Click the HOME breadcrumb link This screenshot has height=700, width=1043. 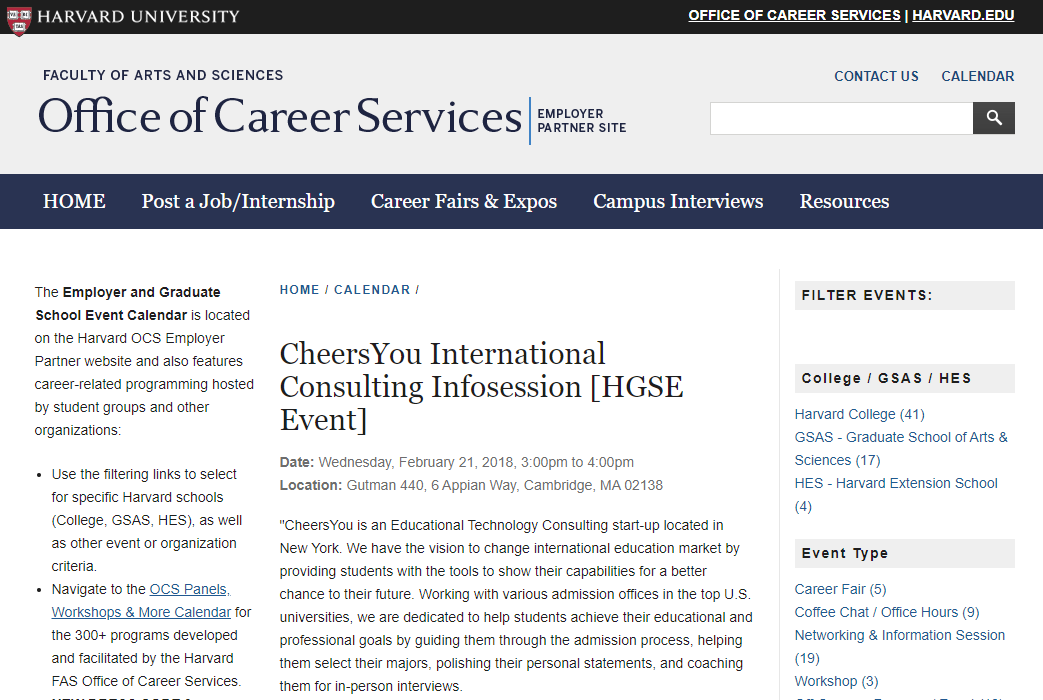(x=299, y=290)
